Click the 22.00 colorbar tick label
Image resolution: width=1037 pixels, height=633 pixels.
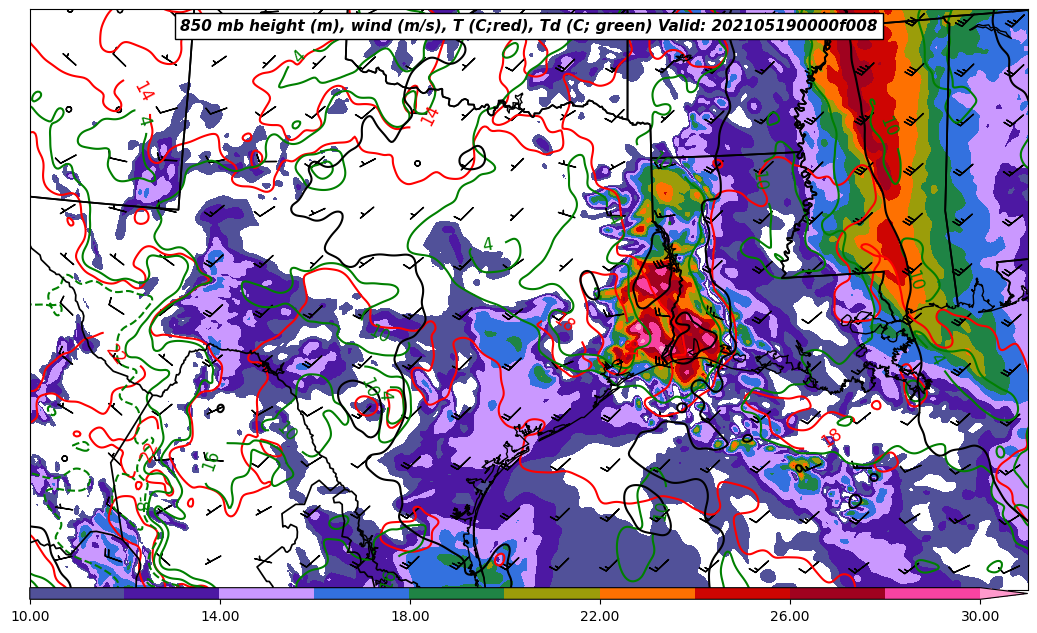[600, 616]
